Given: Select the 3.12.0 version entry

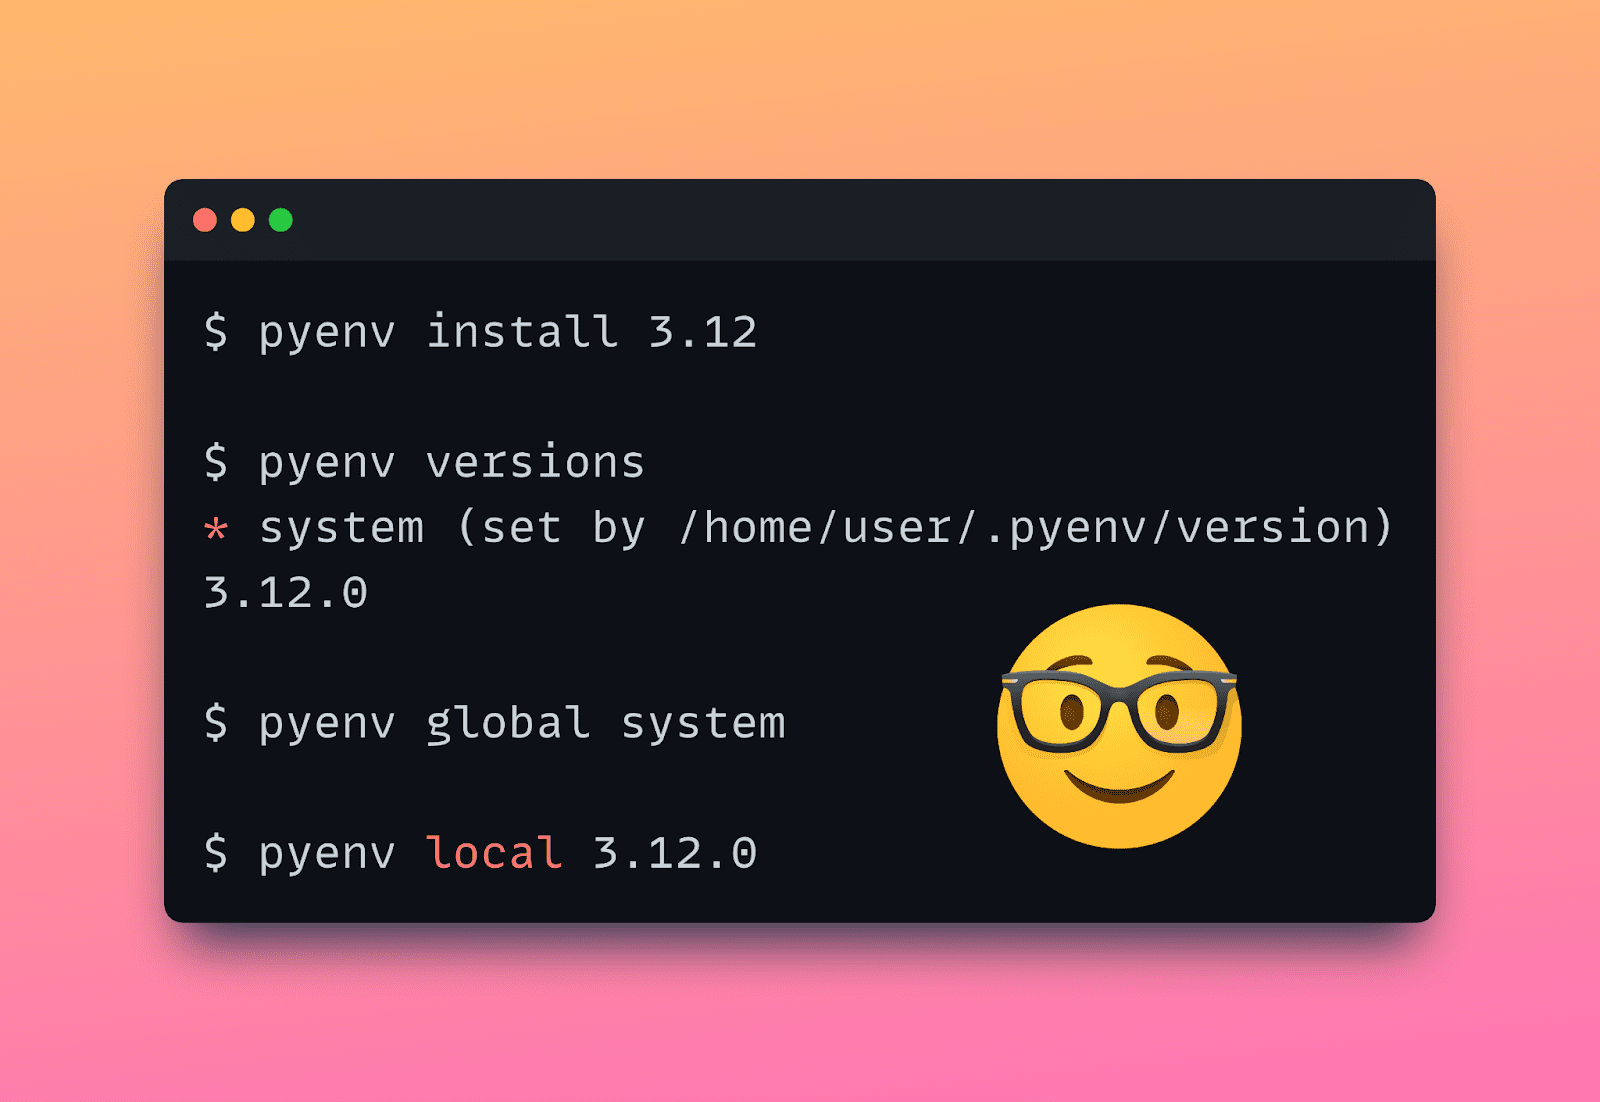Looking at the screenshot, I should (x=285, y=592).
